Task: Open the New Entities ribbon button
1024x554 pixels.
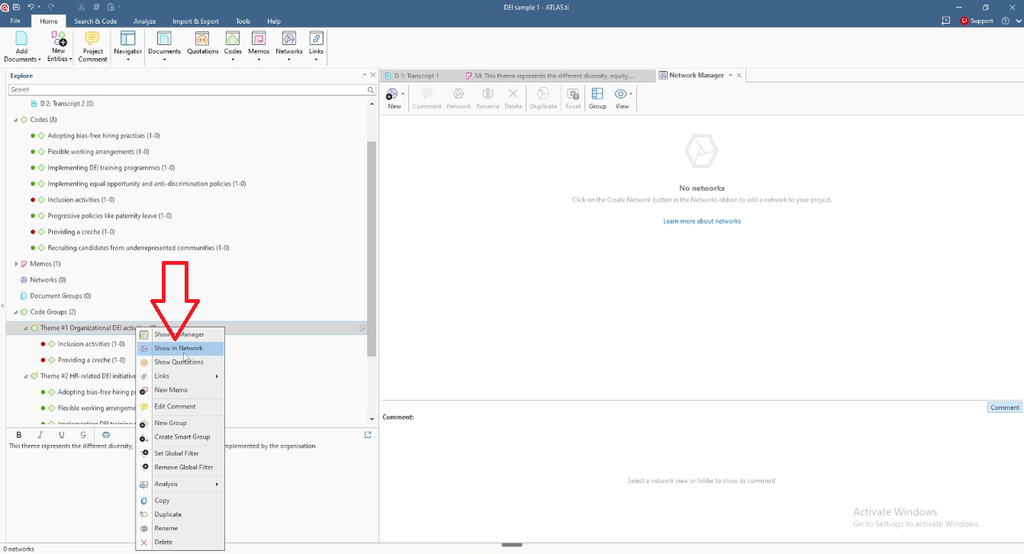Action: pos(58,46)
